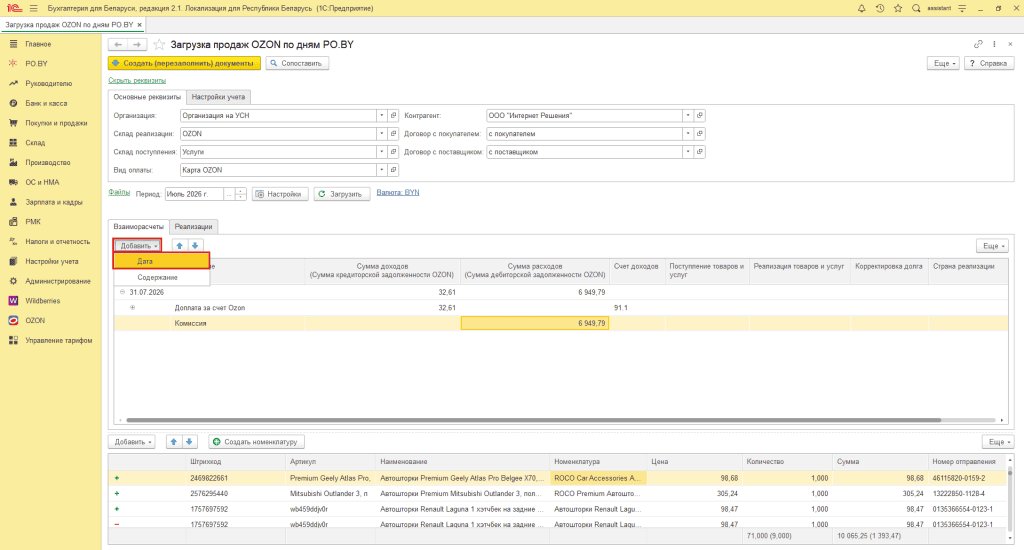Close the Загрузка продаж OZON tab
This screenshot has height=550, width=1024.
point(139,25)
